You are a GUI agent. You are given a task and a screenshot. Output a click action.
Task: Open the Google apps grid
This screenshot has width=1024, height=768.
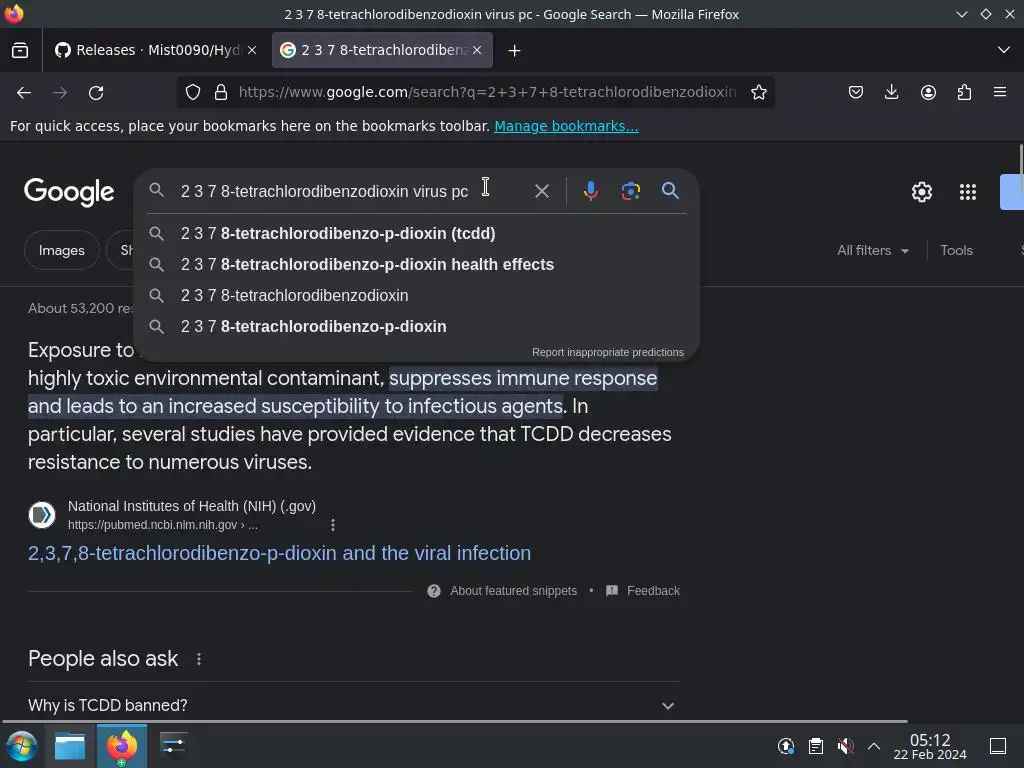[x=967, y=192]
